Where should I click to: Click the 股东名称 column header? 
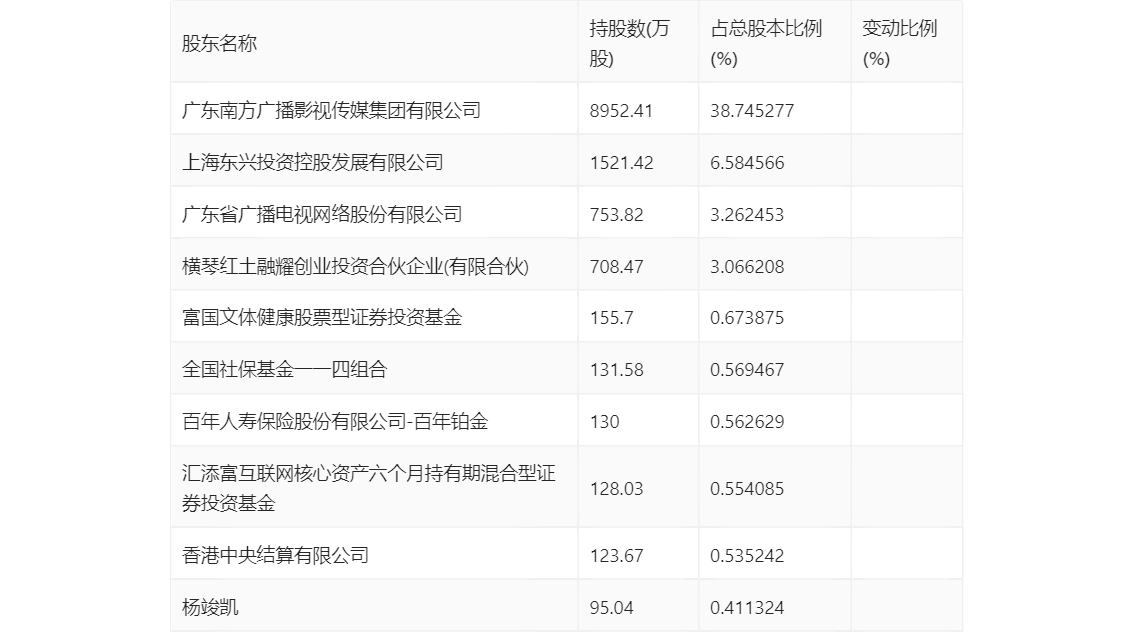click(x=219, y=43)
